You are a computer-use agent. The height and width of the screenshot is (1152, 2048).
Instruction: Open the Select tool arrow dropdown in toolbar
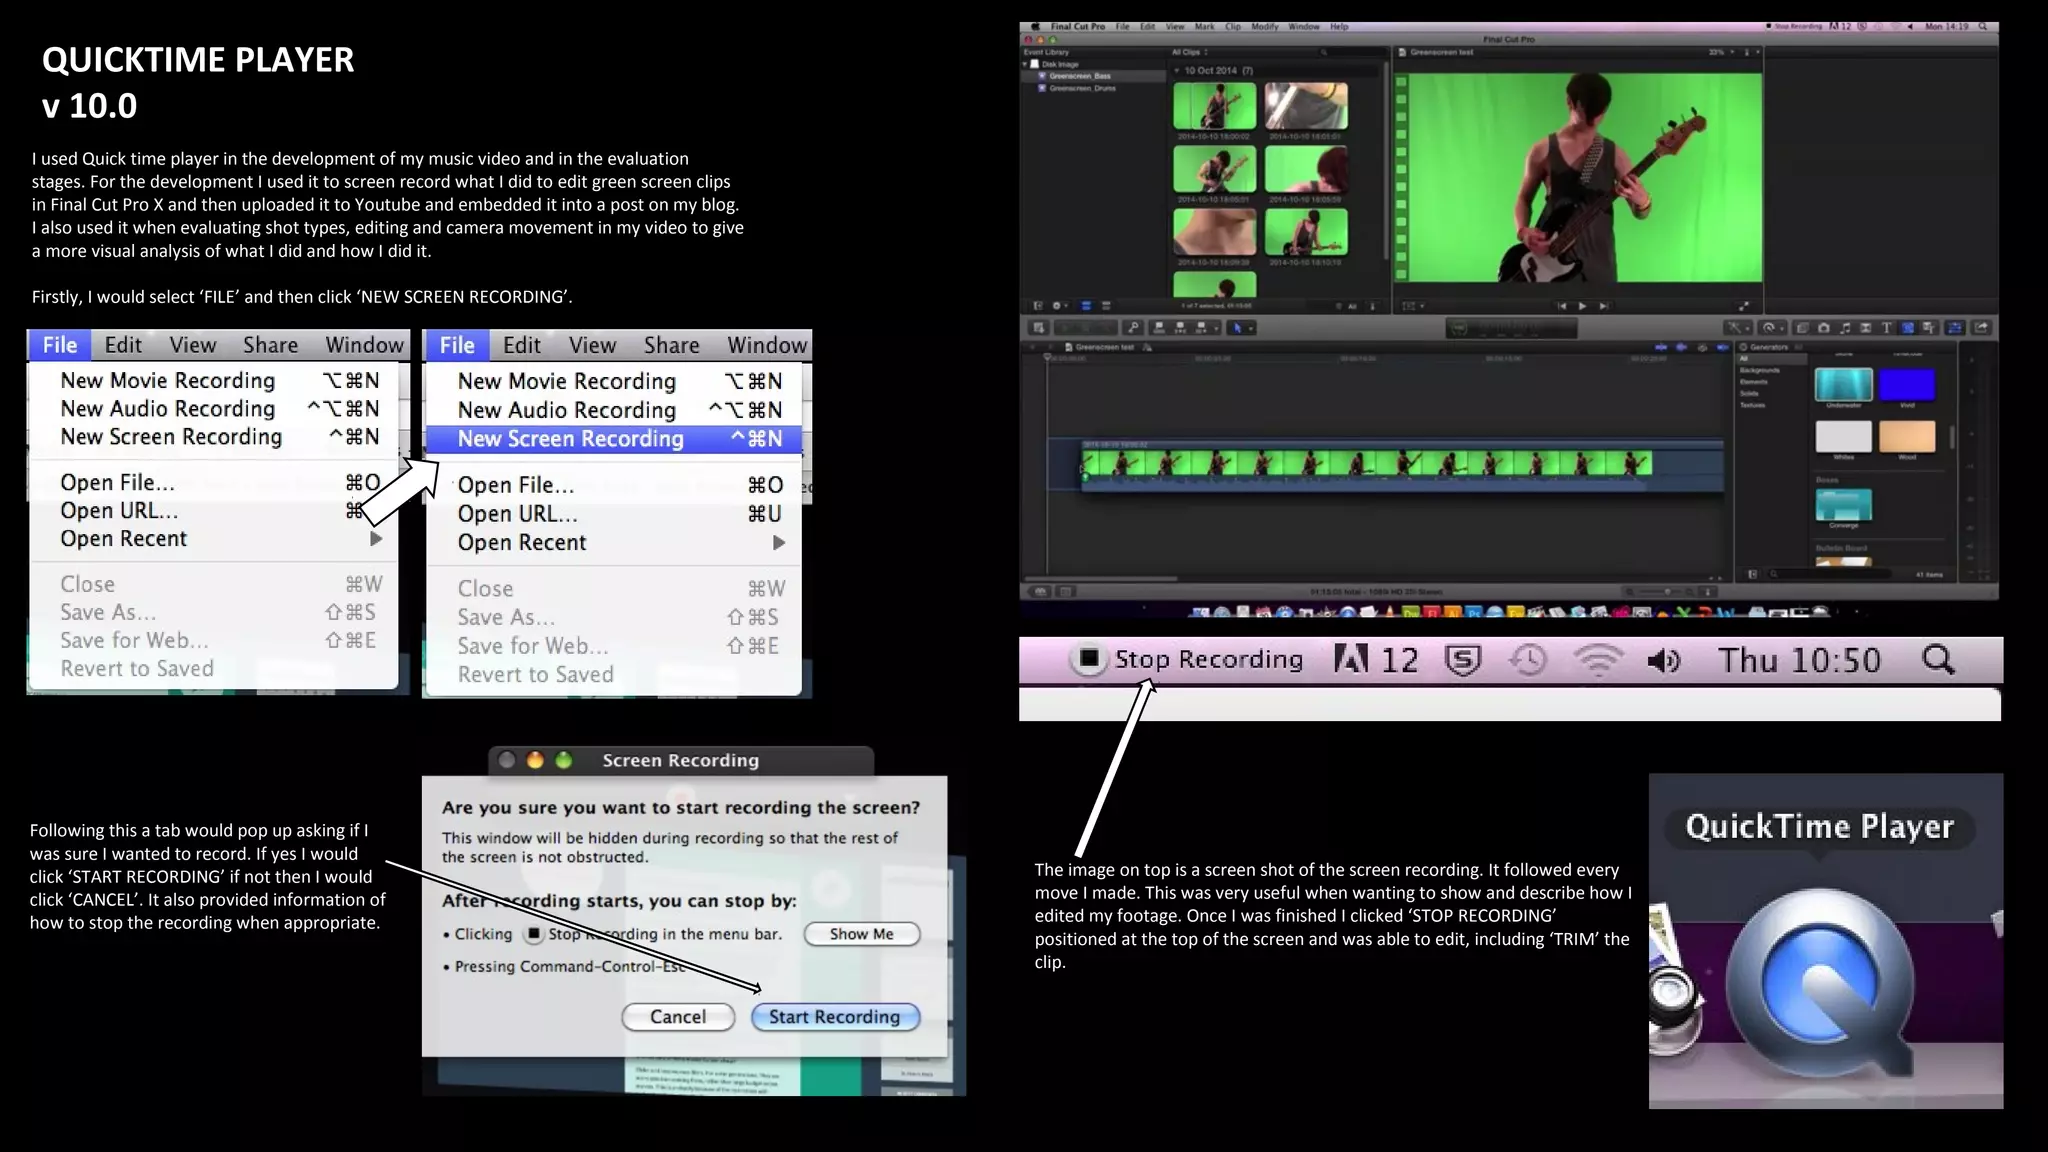1251,327
